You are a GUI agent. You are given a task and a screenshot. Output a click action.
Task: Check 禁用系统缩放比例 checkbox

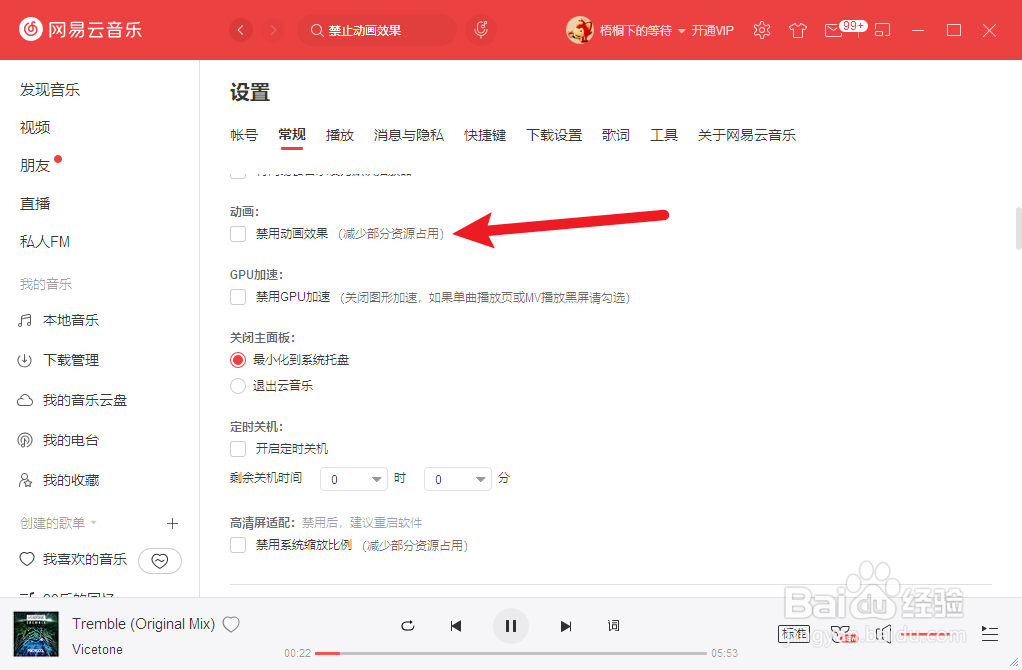238,545
